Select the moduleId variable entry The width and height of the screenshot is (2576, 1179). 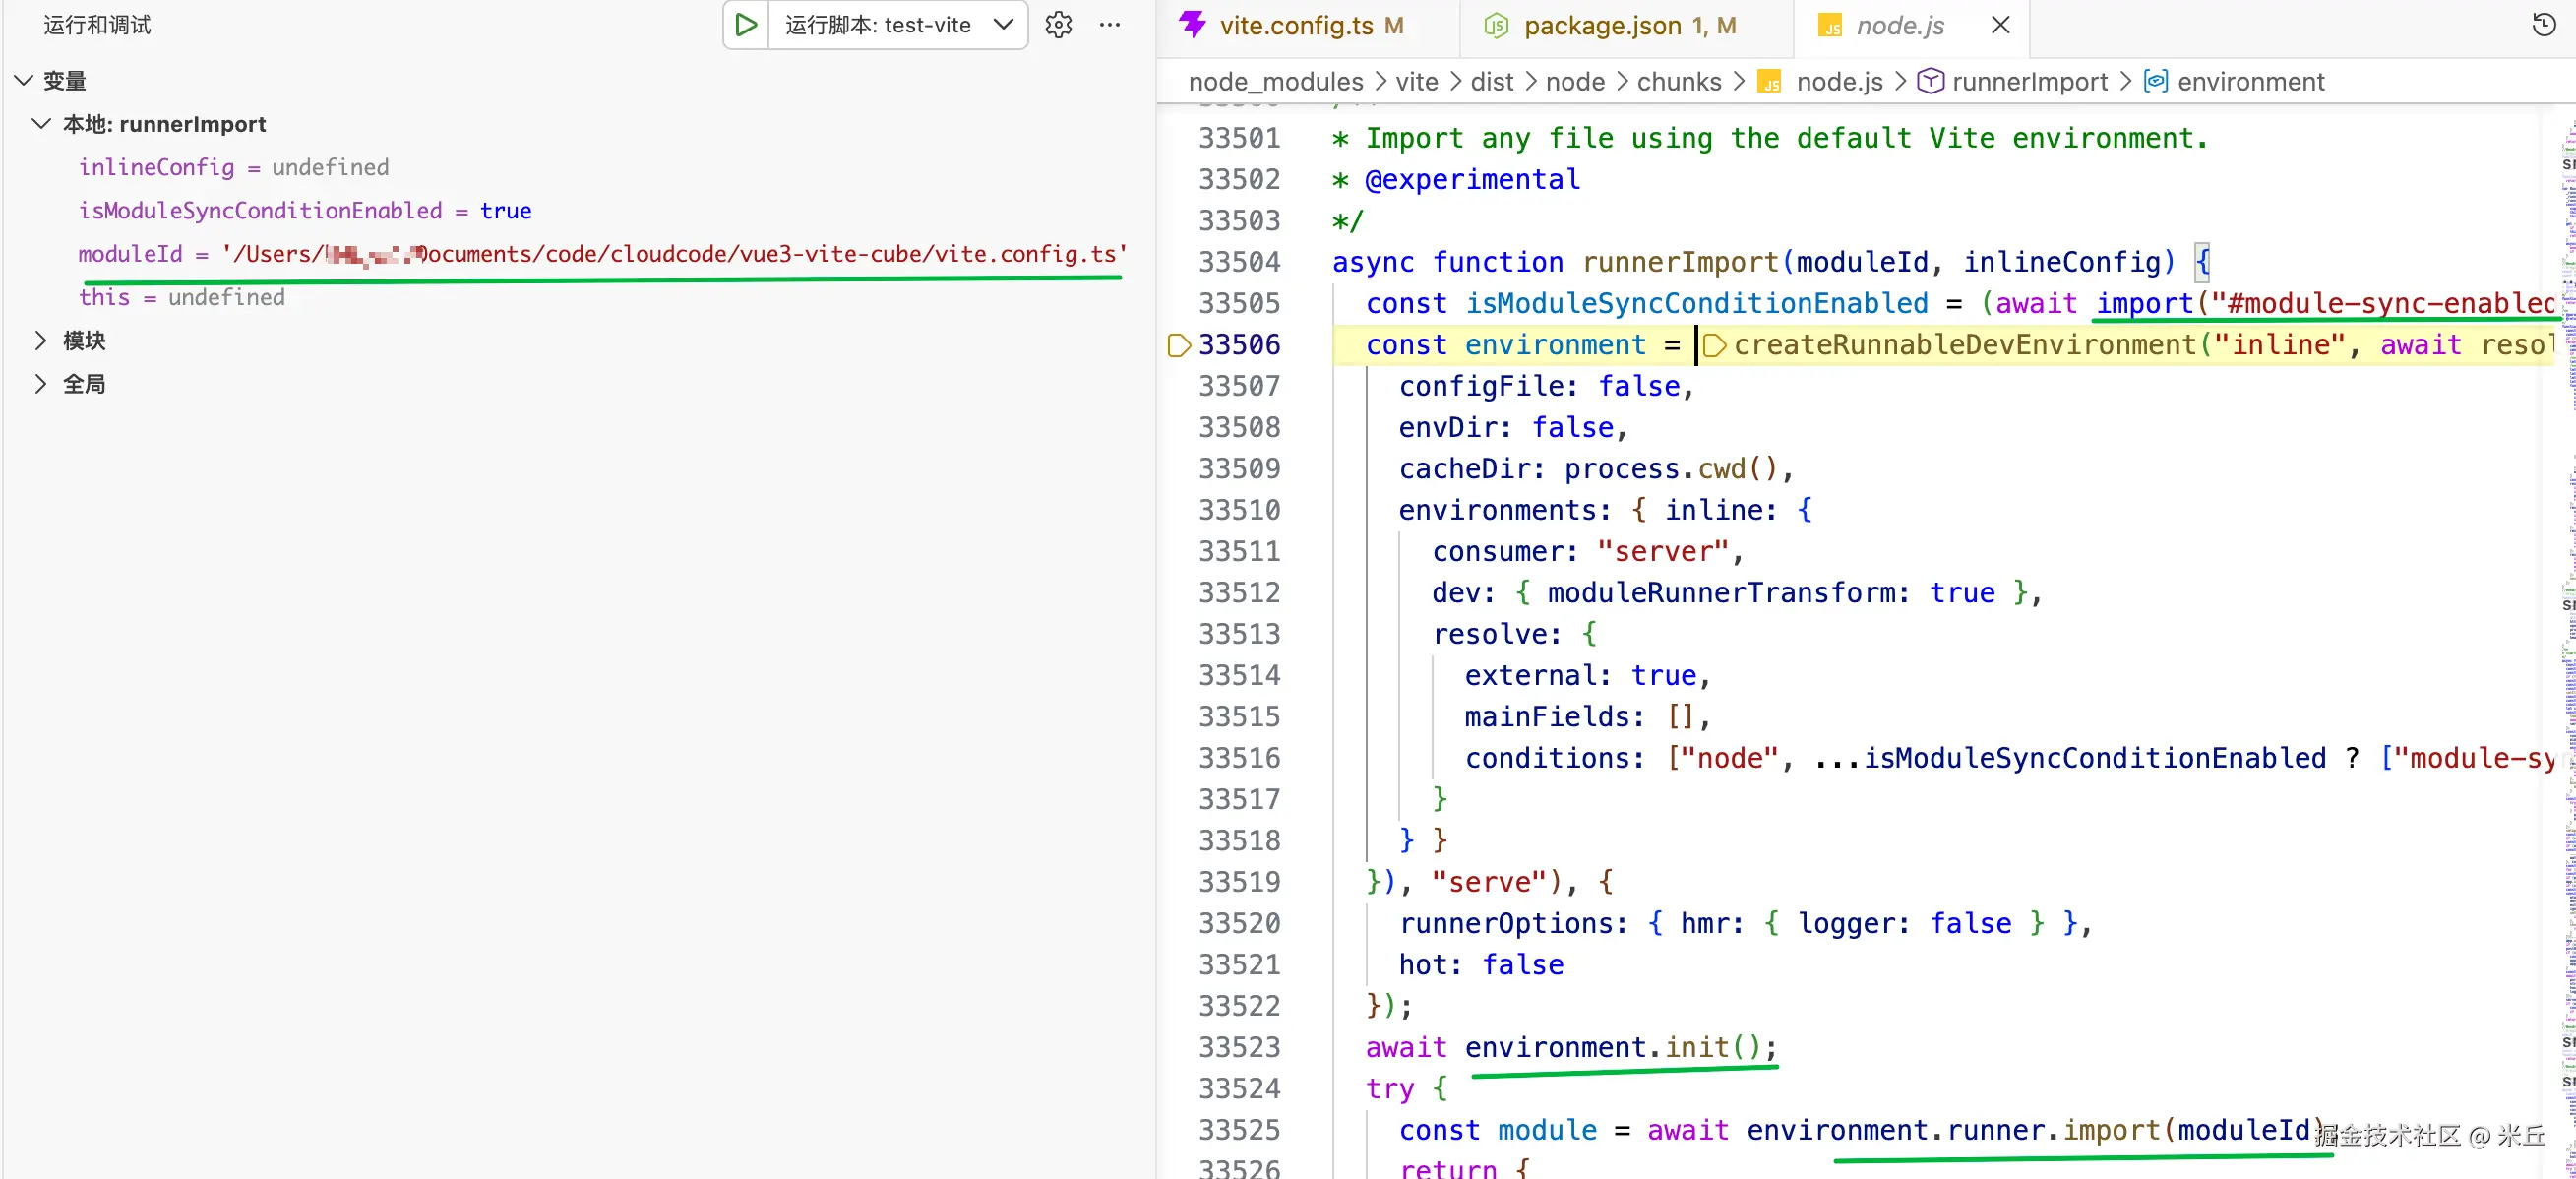pyautogui.click(x=130, y=254)
